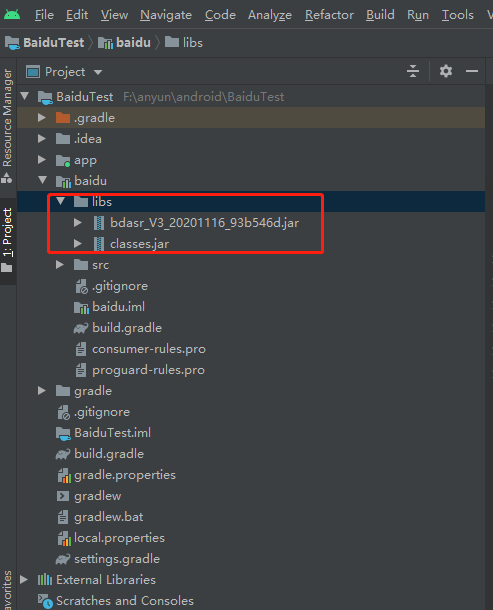The height and width of the screenshot is (610, 493).
Task: Expand the .gradle folder
Action: pyautogui.click(x=42, y=117)
